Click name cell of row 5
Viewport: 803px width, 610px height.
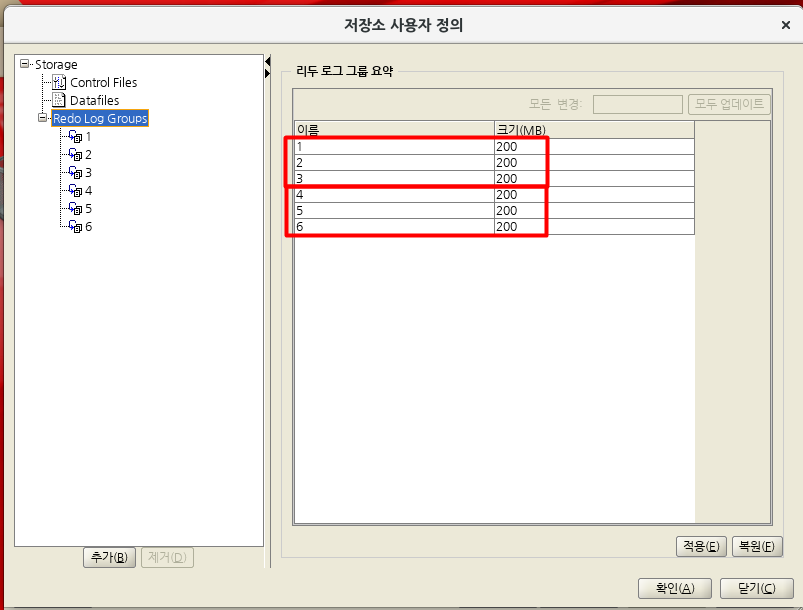tap(394, 210)
